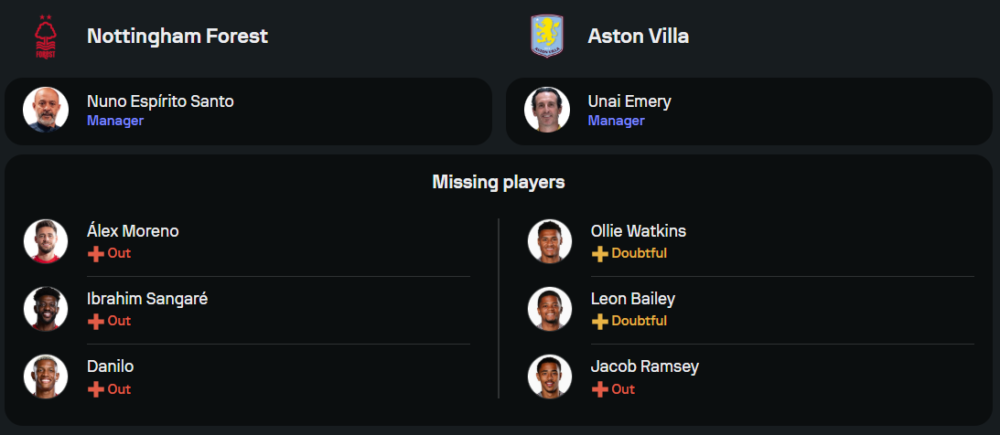Open the Nottingham Forest team name link

click(x=177, y=36)
